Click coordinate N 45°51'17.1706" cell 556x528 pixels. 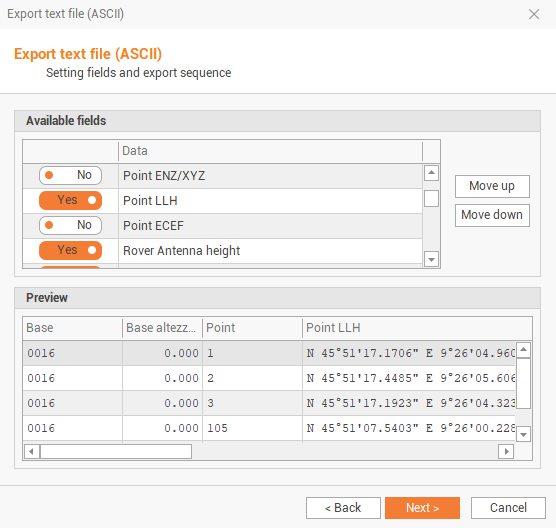[x=409, y=353]
